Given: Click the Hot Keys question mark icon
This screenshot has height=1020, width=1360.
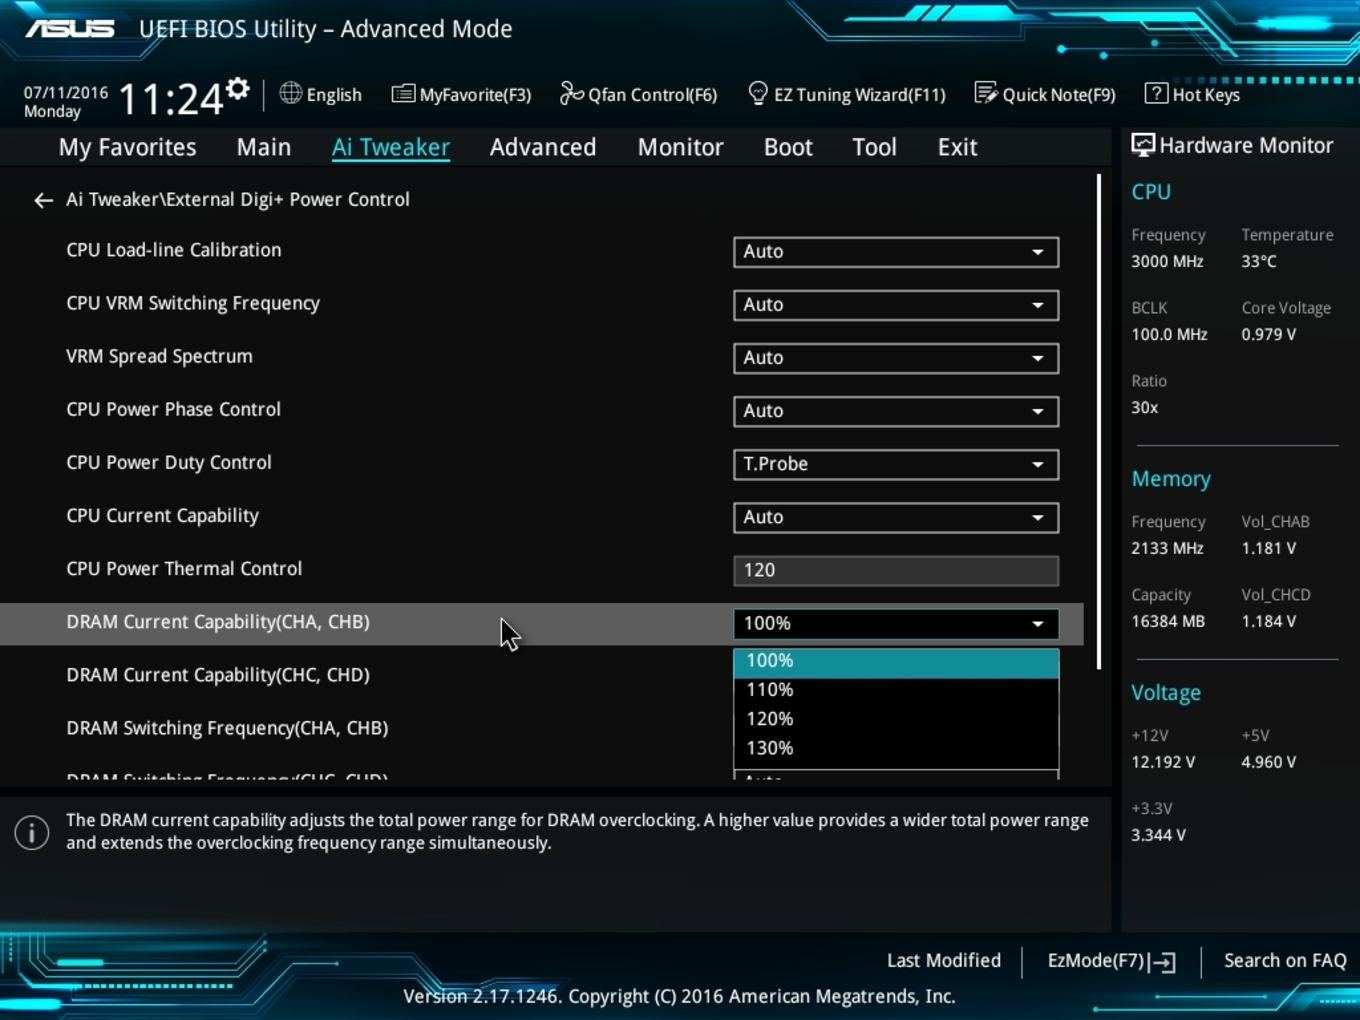Looking at the screenshot, I should point(1156,93).
